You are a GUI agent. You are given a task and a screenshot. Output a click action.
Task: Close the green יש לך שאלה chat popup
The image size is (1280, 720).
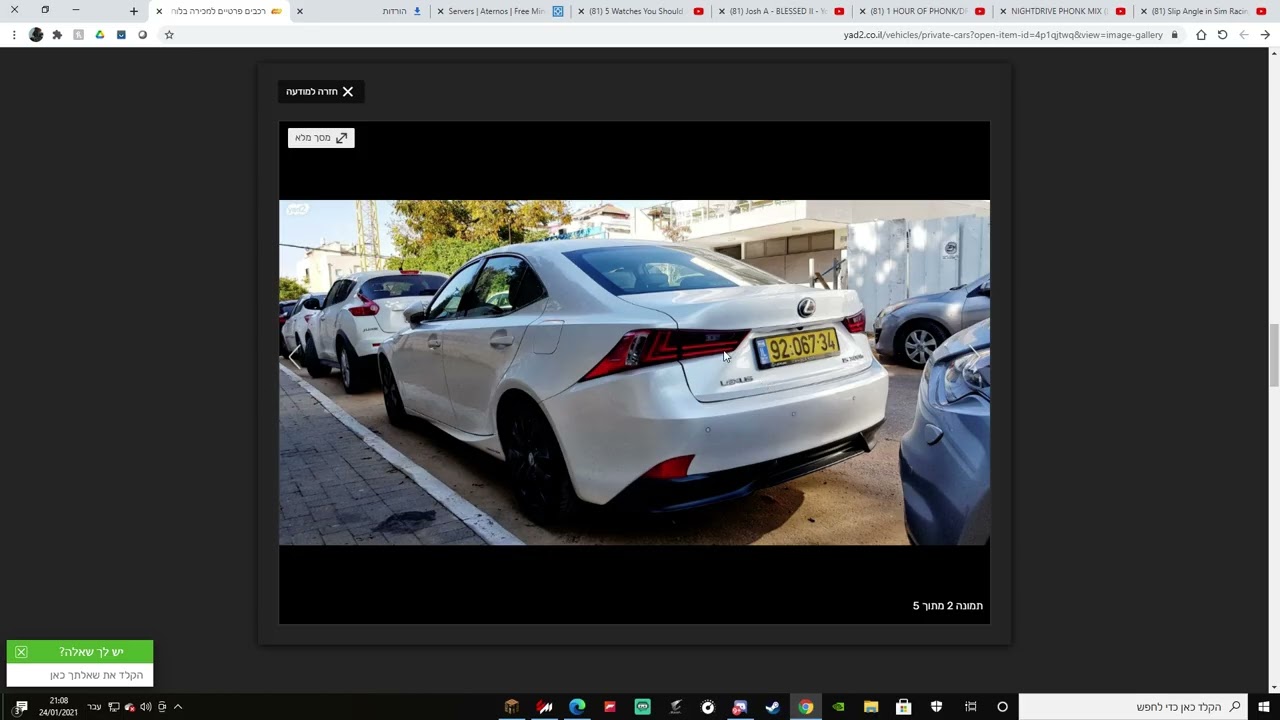tap(21, 652)
